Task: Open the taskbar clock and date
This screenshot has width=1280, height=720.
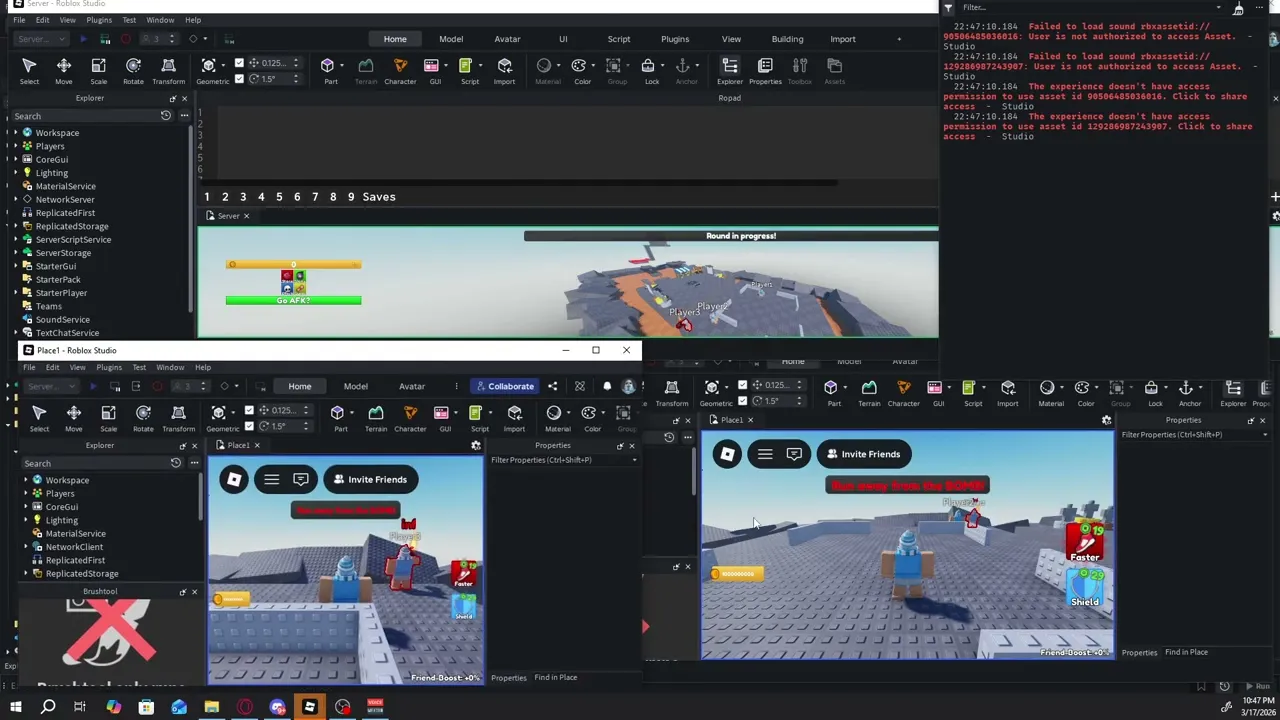Action: pyautogui.click(x=1257, y=708)
